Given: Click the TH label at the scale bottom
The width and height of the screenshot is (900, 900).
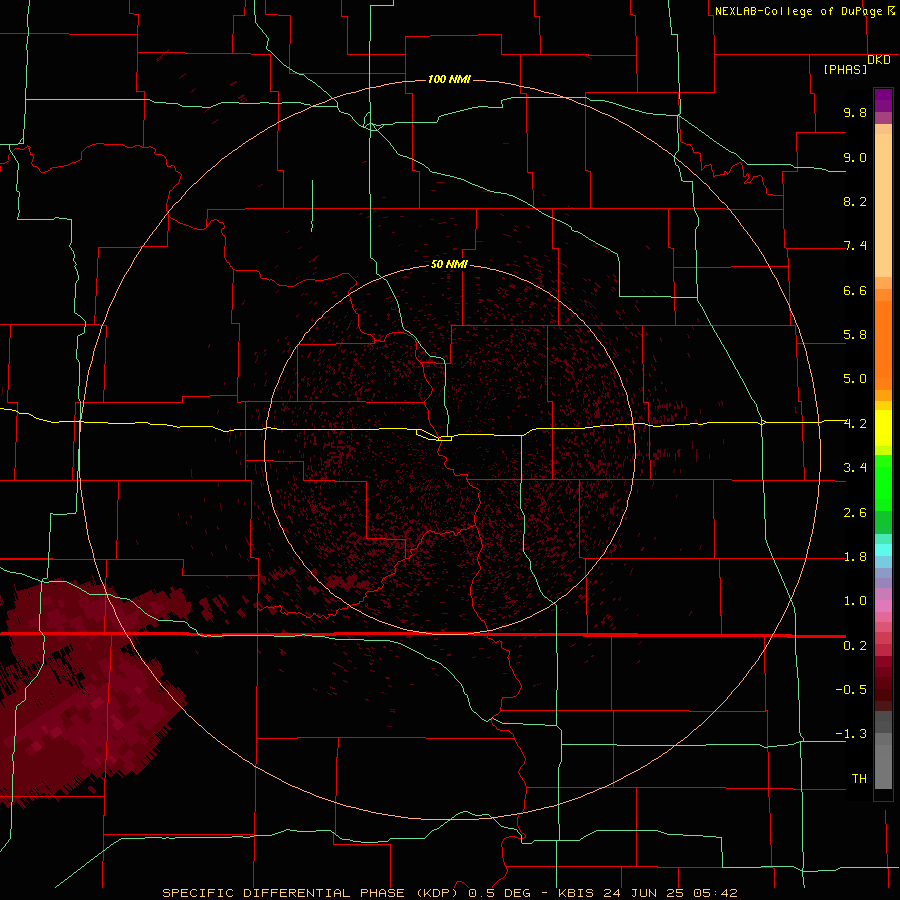Looking at the screenshot, I should [859, 779].
